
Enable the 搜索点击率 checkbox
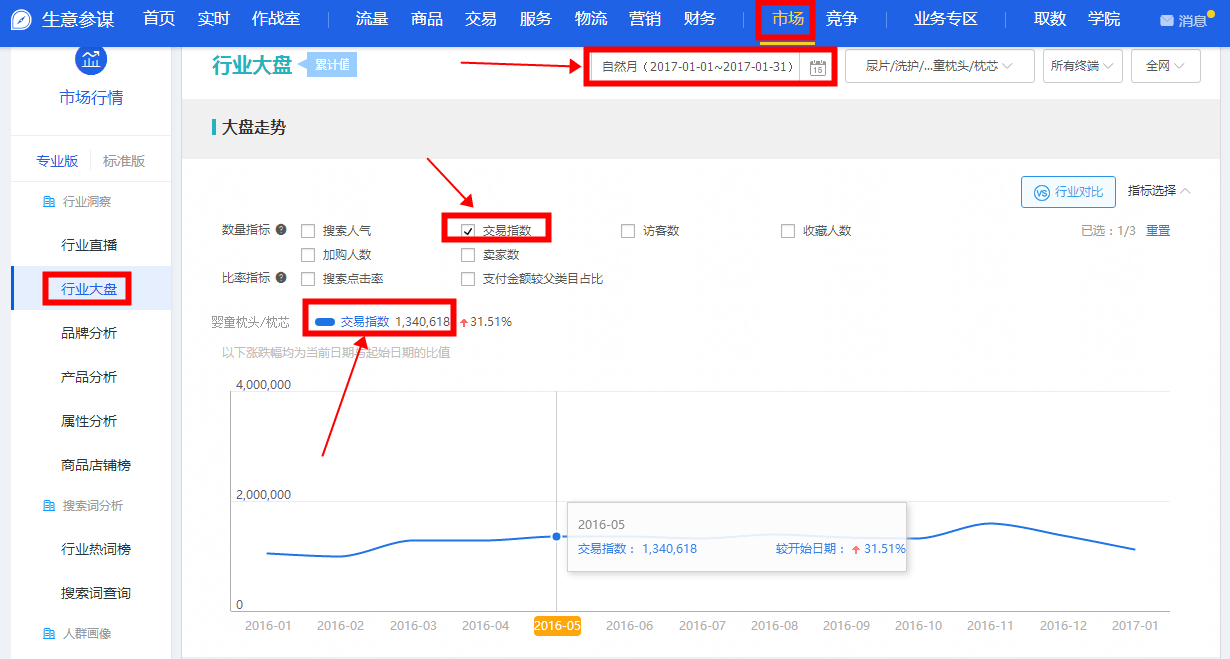308,279
